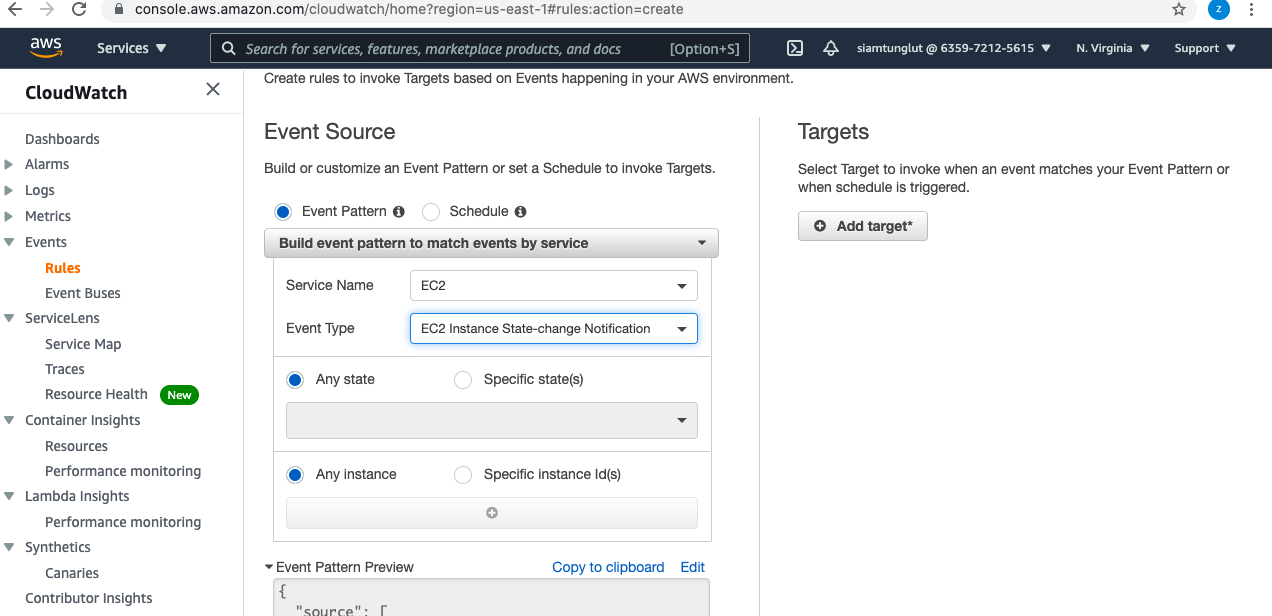1272x616 pixels.
Task: Click the Copy to clipboard link
Action: tap(608, 567)
